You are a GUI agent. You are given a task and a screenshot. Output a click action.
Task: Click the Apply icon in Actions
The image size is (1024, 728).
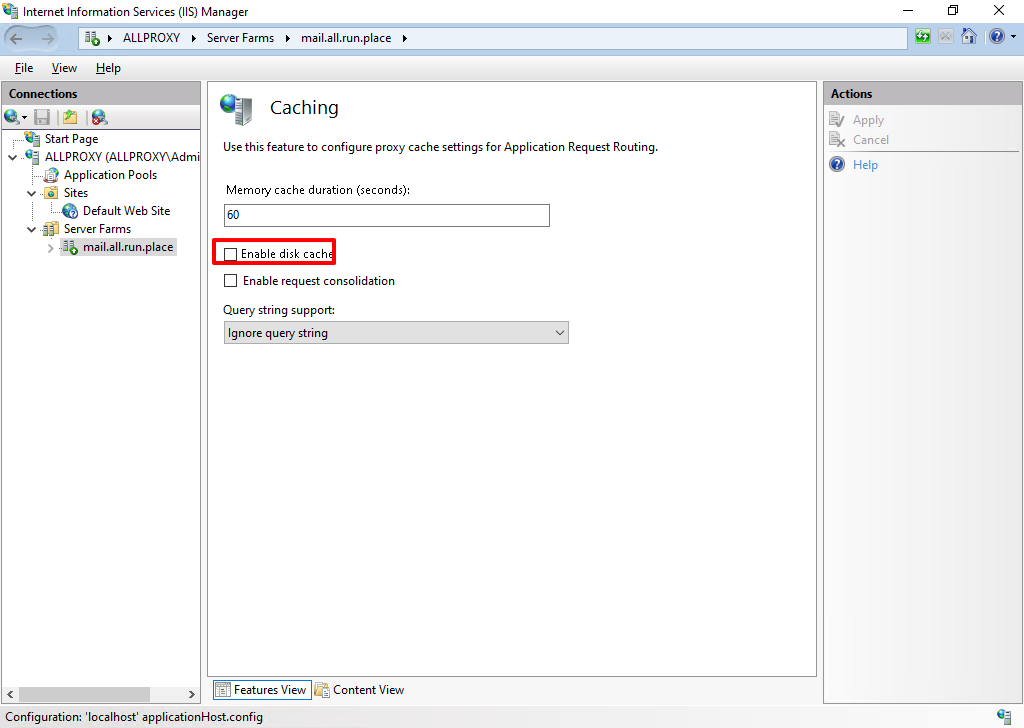(x=837, y=119)
